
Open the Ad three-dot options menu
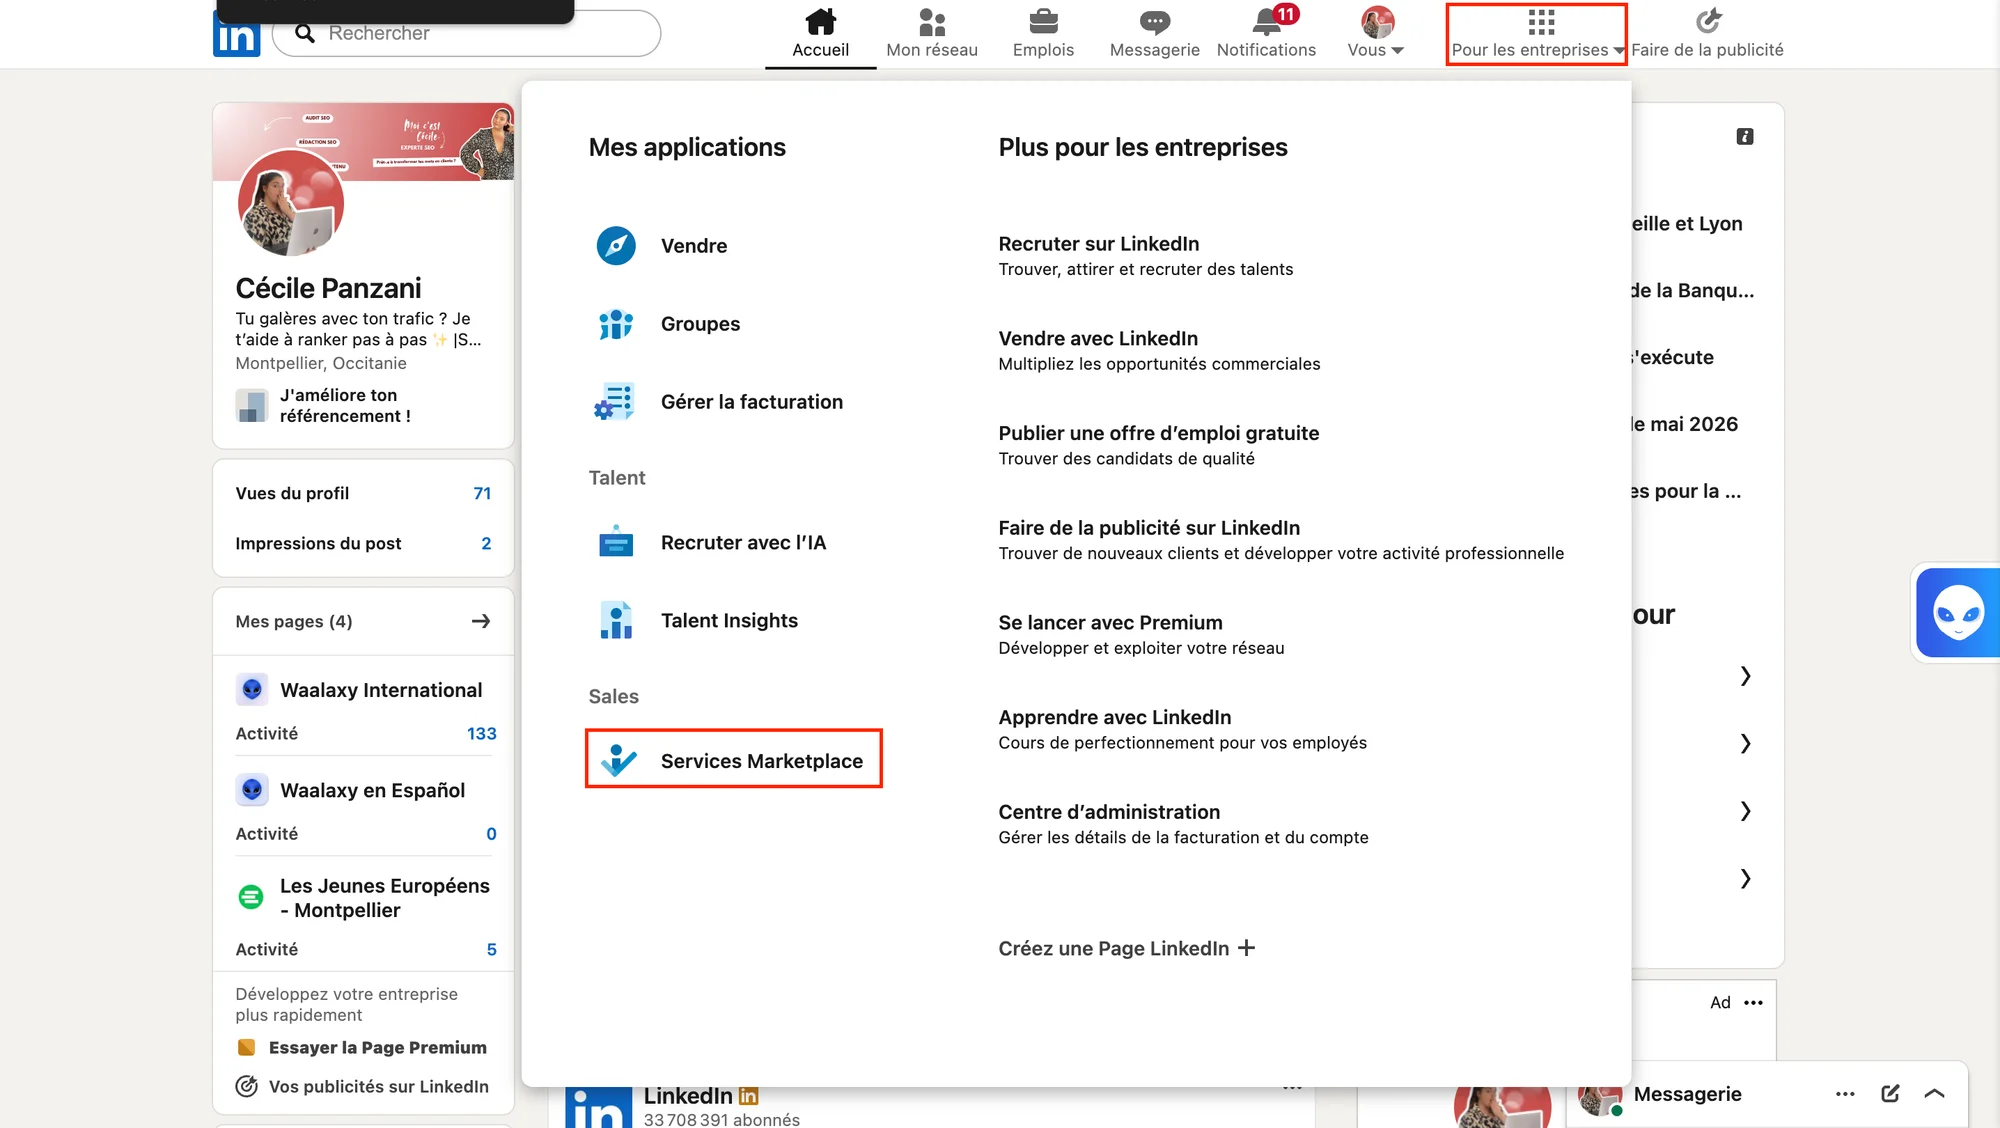1754,1003
